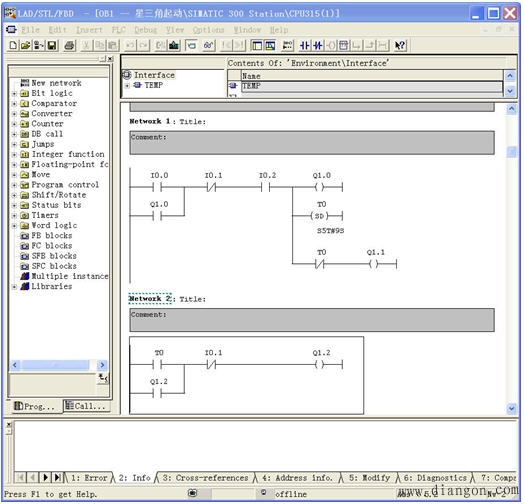
Task: Expand the Timers folder
Action: [x=14, y=215]
